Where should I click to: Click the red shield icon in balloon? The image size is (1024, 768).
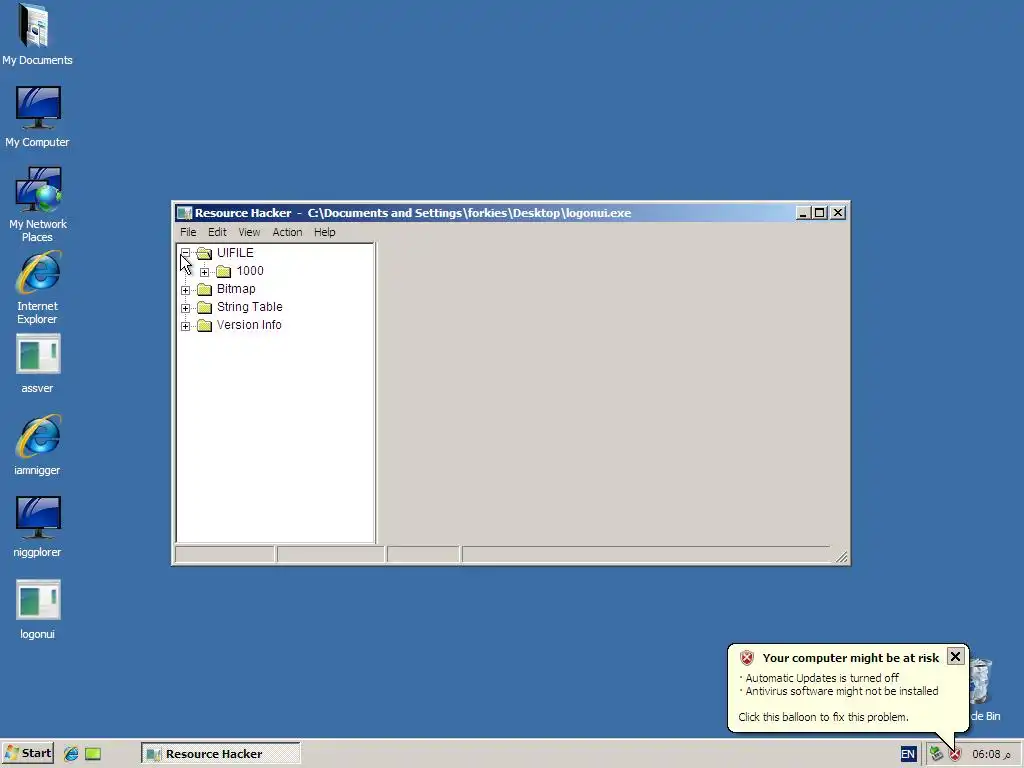[747, 658]
